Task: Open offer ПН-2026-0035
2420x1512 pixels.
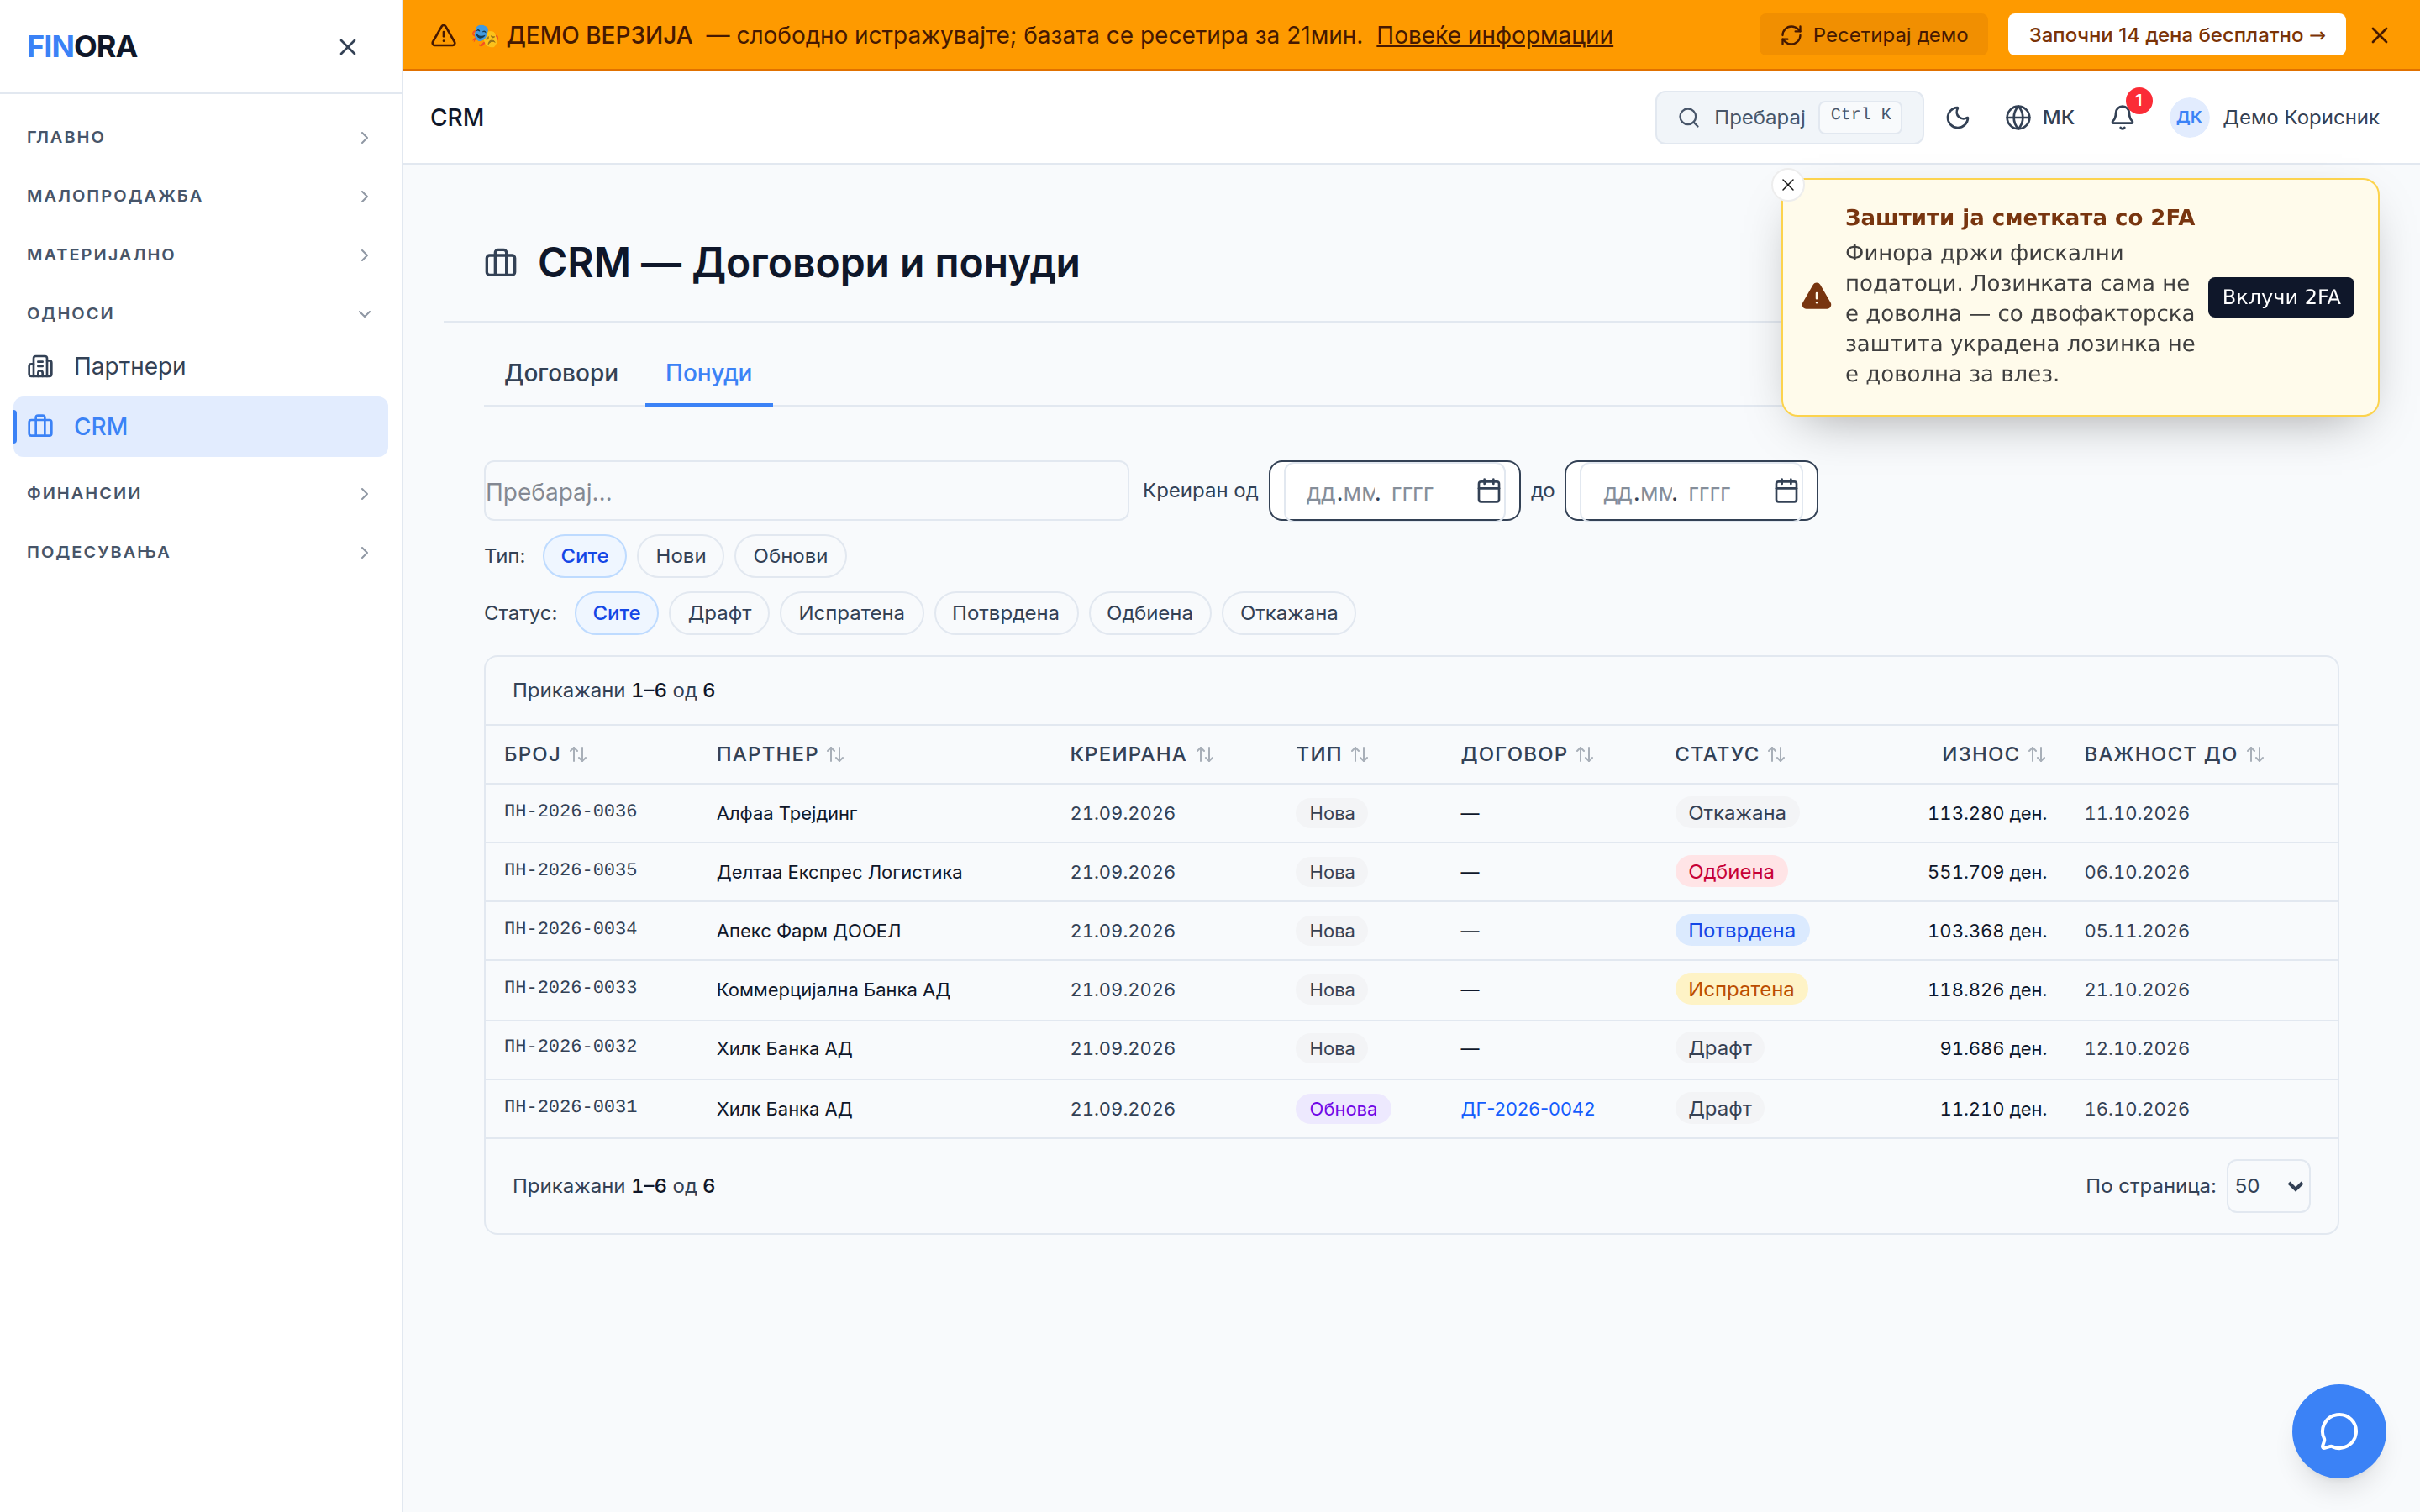Action: tap(570, 870)
